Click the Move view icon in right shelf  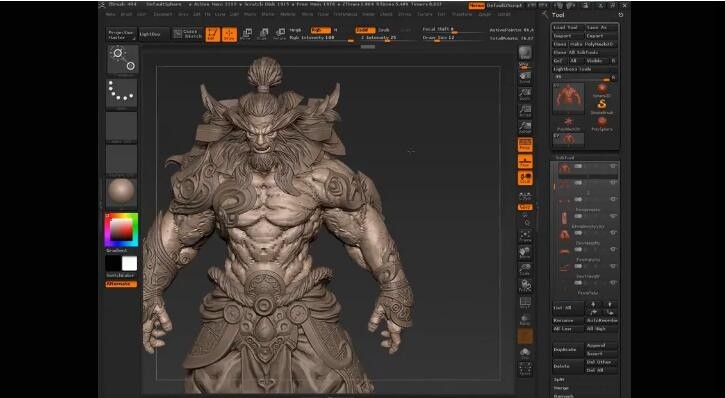click(x=525, y=253)
